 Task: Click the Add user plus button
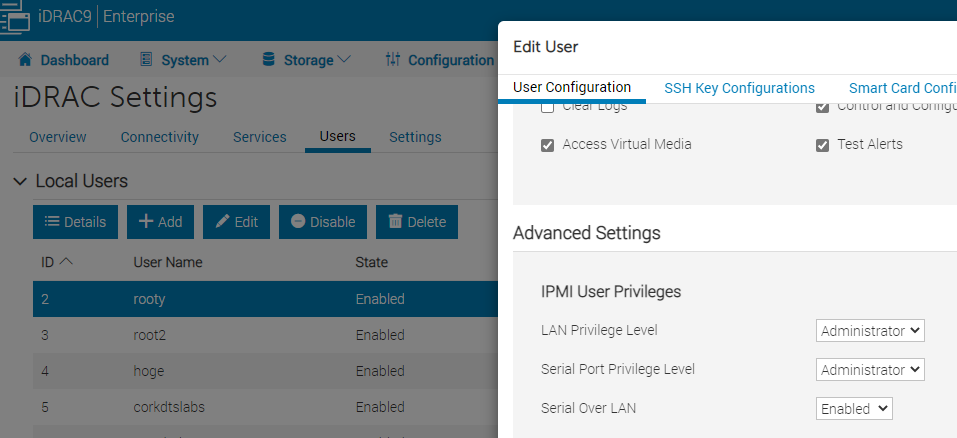point(160,222)
